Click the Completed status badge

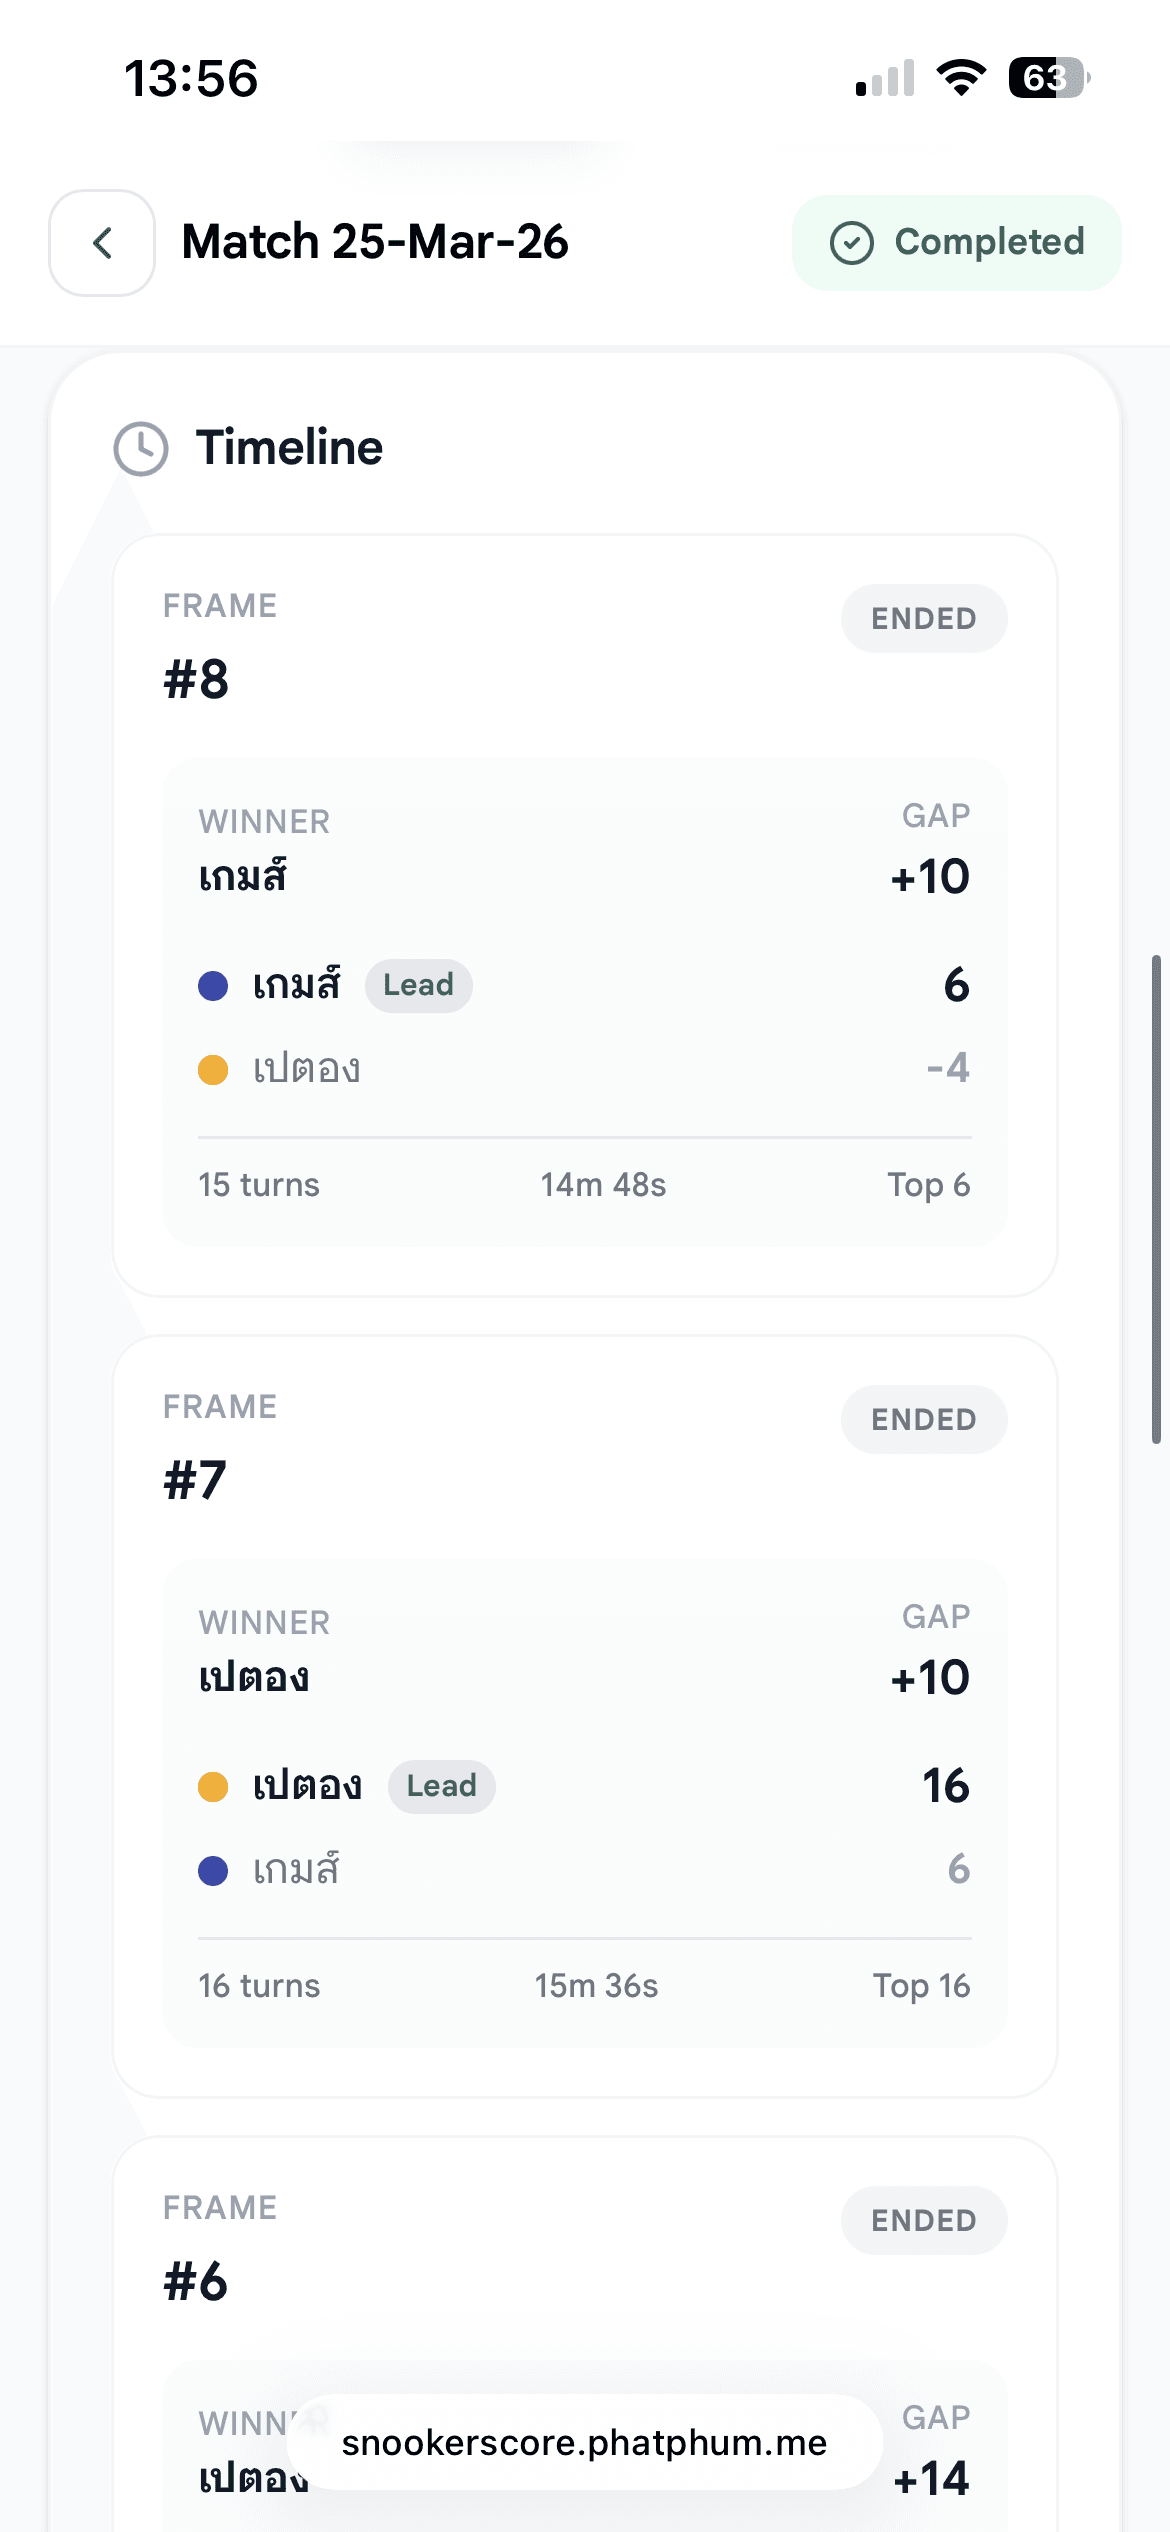point(956,243)
